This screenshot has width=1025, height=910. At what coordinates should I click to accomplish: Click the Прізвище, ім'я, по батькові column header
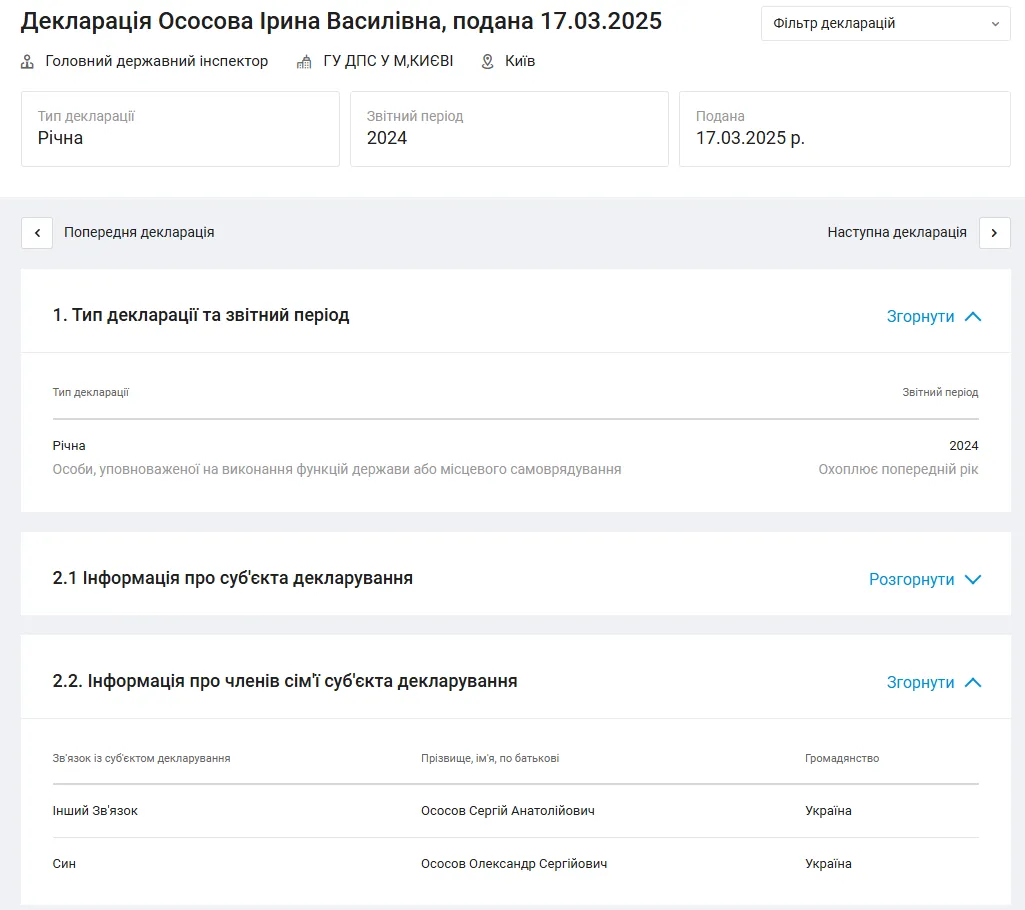pyautogui.click(x=490, y=758)
